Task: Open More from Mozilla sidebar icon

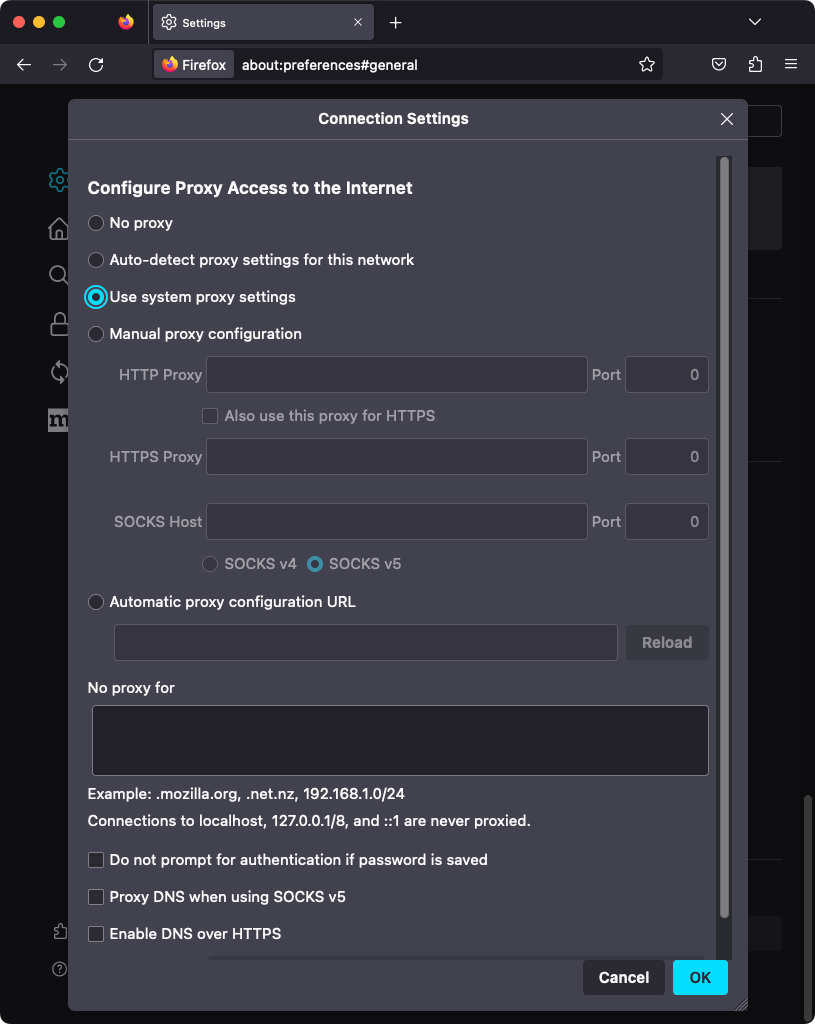Action: (58, 420)
